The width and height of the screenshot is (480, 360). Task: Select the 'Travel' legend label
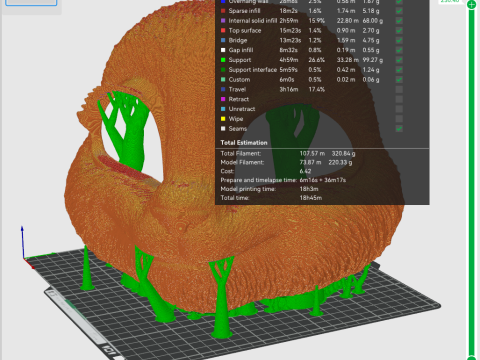tap(237, 89)
